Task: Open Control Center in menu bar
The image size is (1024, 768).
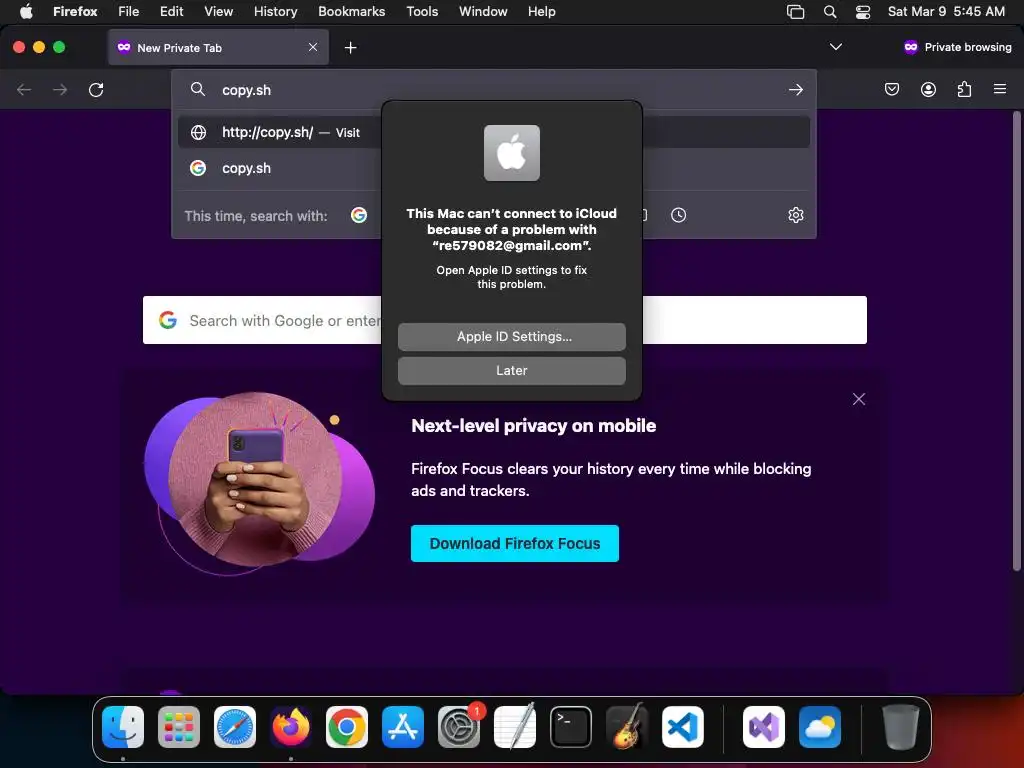Action: (863, 11)
